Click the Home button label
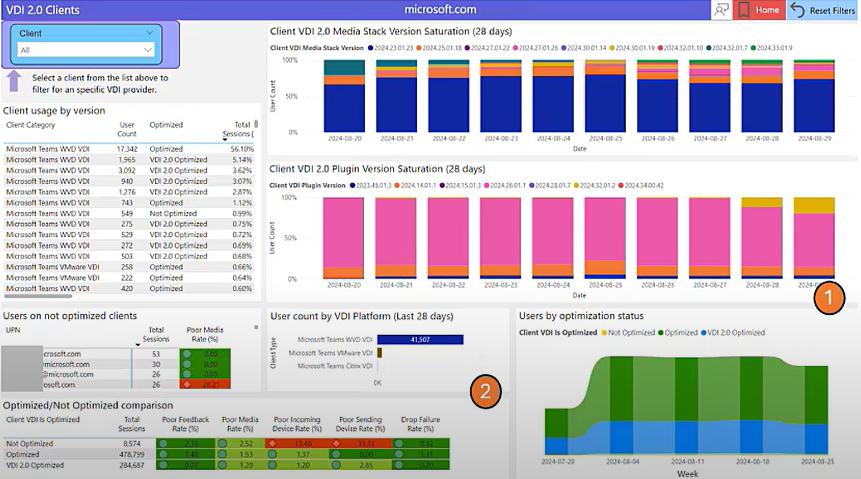This screenshot has width=861, height=479. [768, 10]
